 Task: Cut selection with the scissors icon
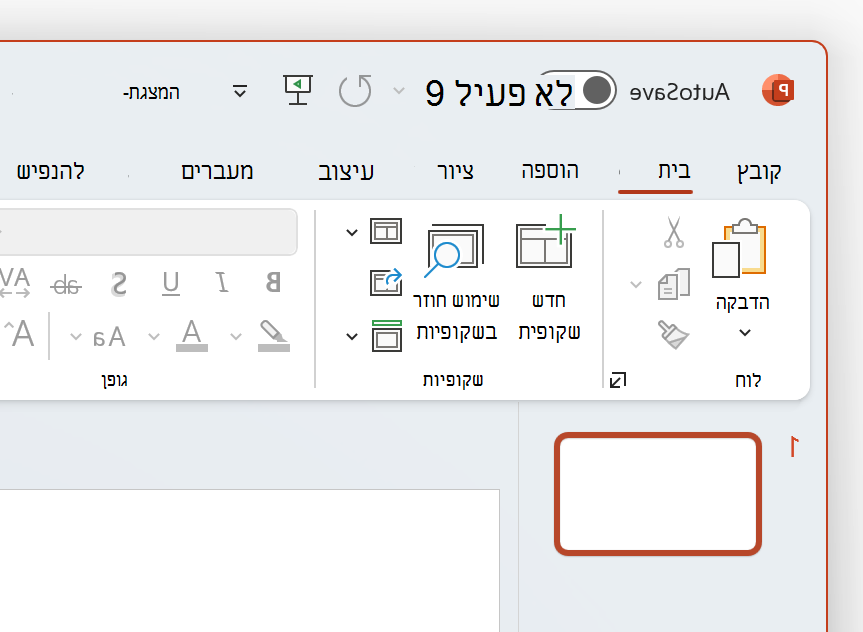coord(674,232)
